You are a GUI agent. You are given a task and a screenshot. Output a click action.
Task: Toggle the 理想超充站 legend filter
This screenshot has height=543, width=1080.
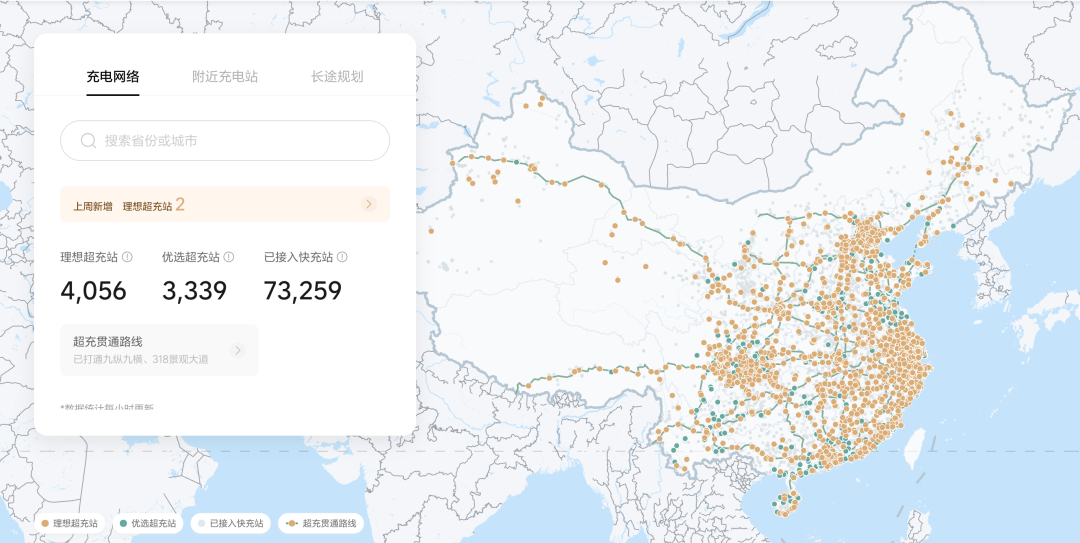[70, 523]
